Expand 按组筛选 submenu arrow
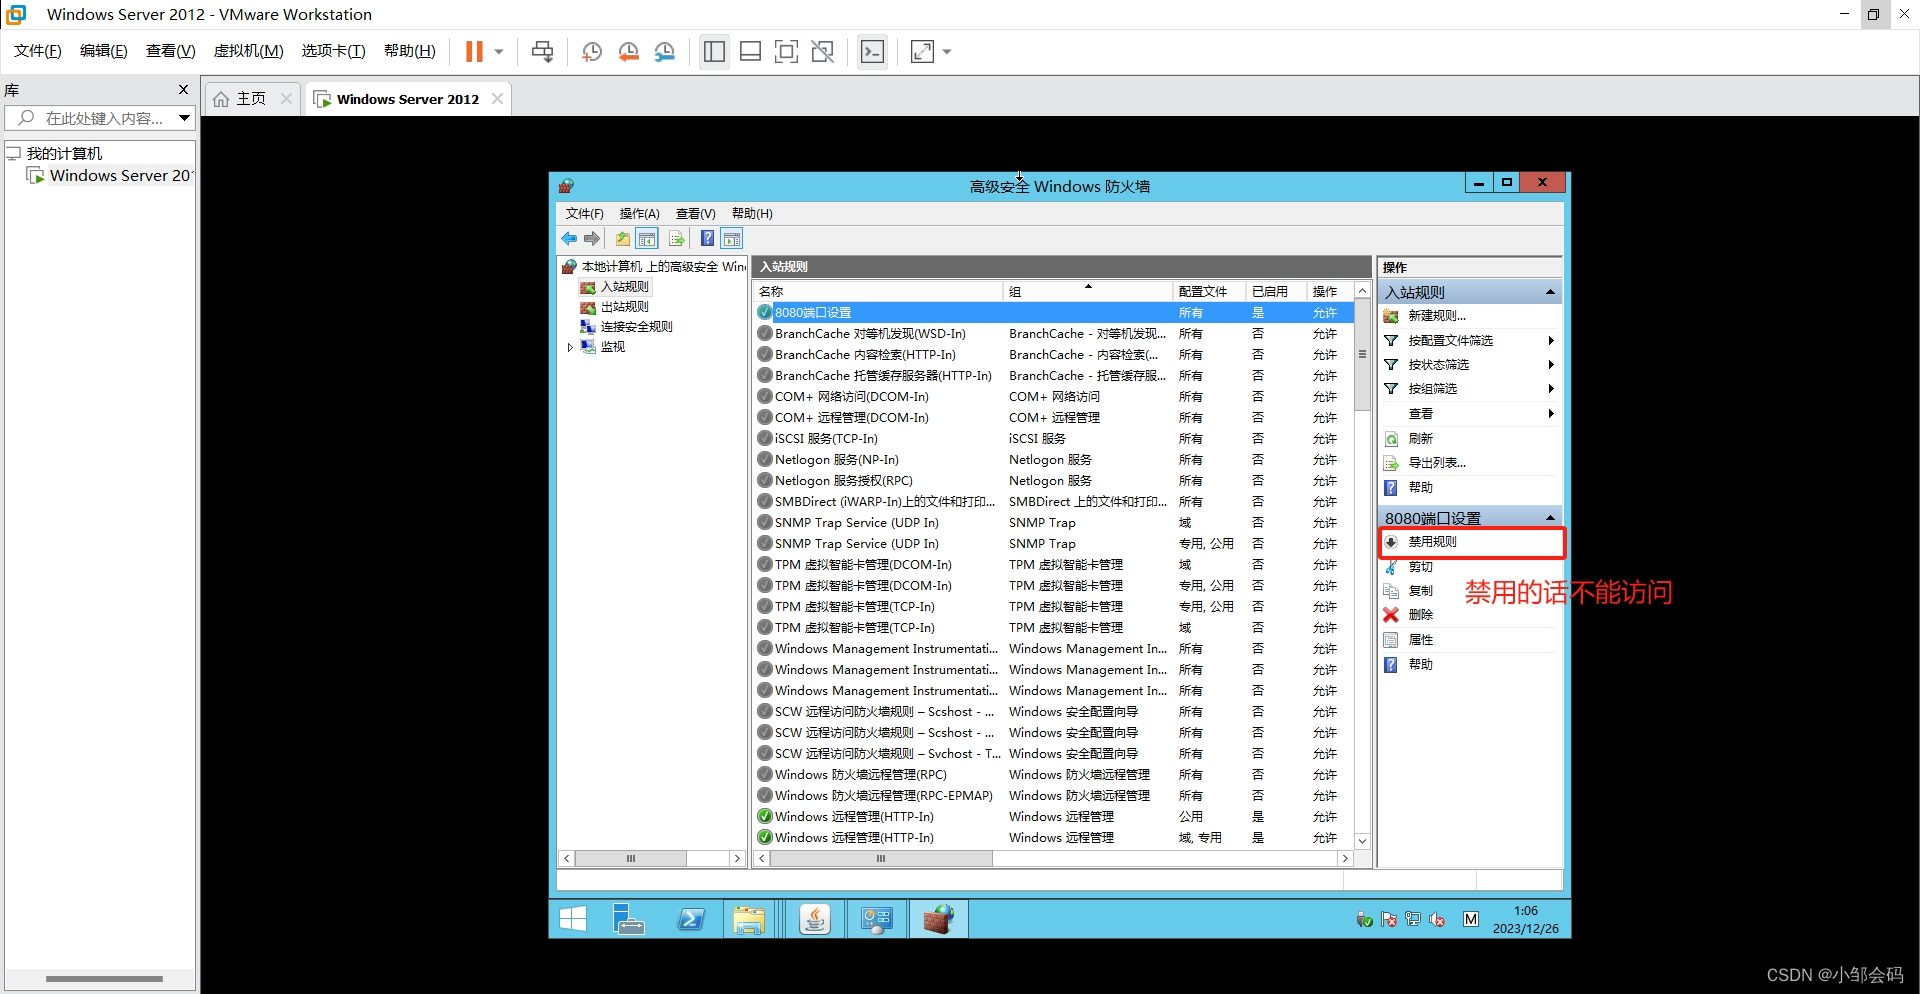 point(1550,388)
